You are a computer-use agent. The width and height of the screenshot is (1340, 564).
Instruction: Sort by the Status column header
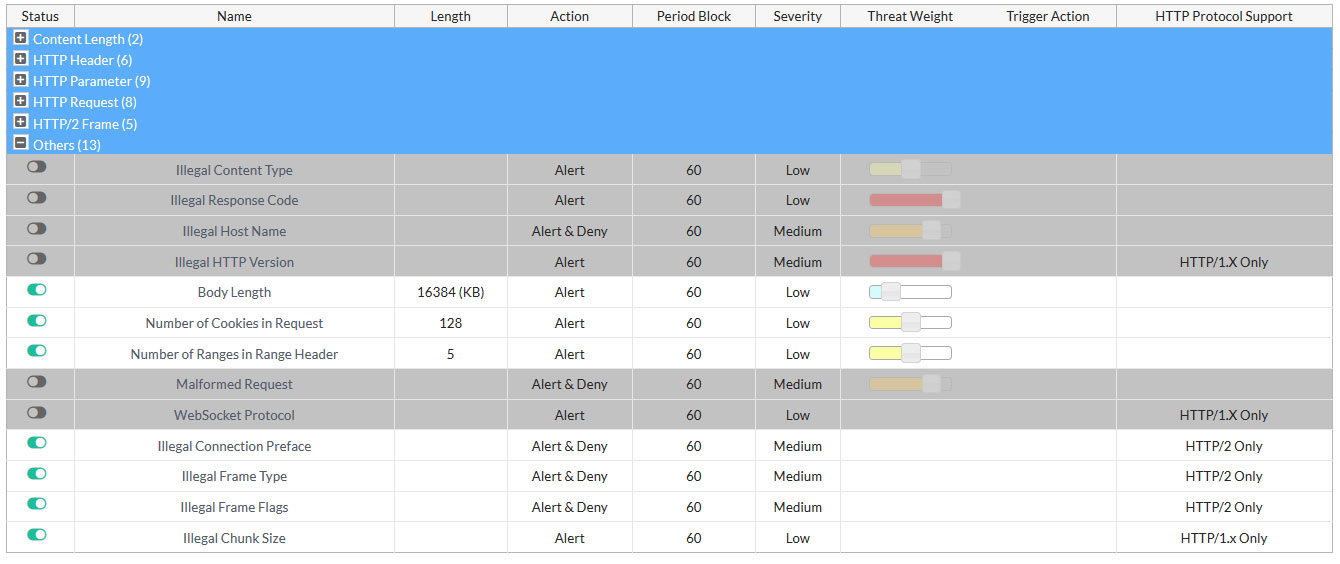tap(40, 16)
